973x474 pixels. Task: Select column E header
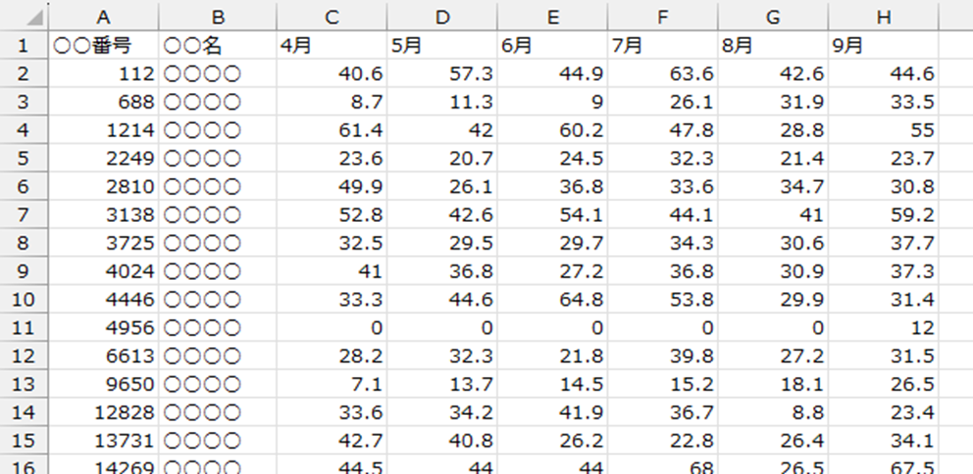pos(552,17)
